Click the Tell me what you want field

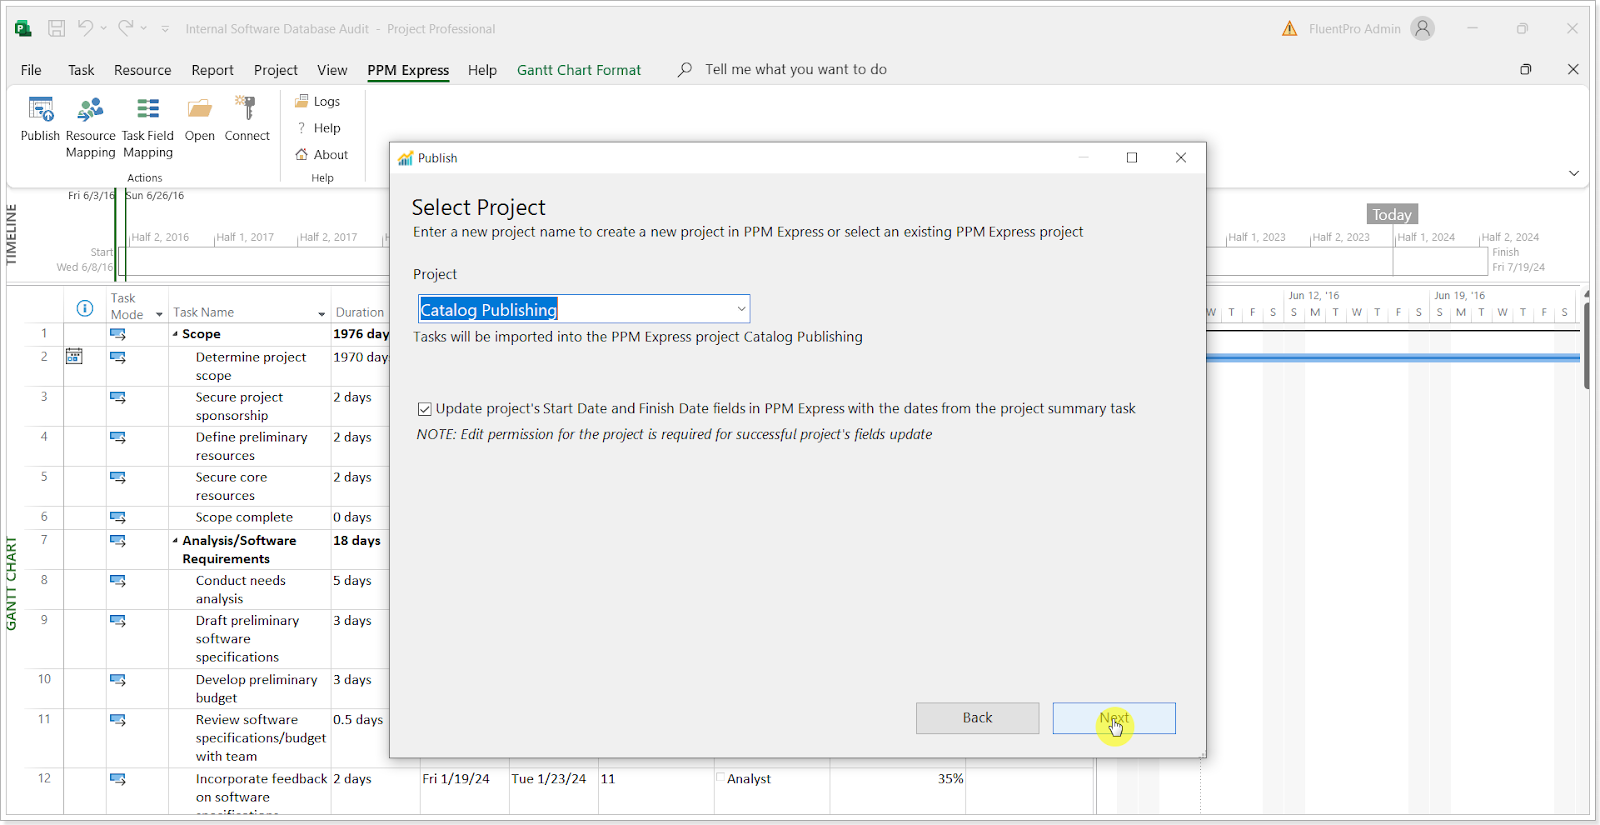click(x=795, y=70)
